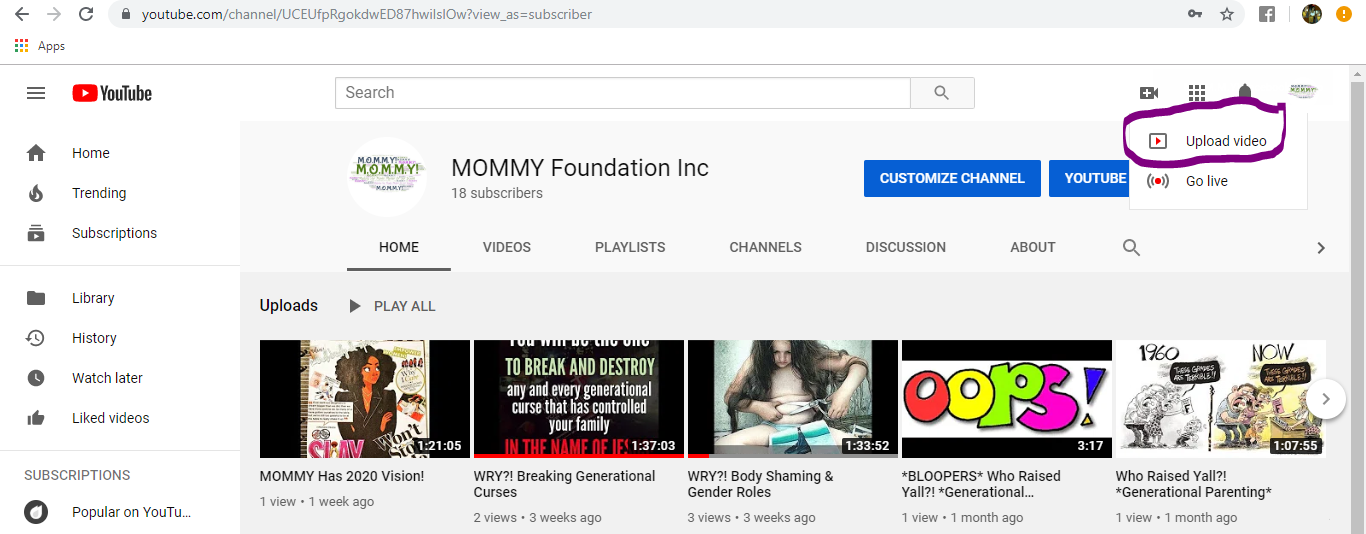1366x534 pixels.
Task: Click the MOMMY Foundation channel avatar
Action: click(387, 177)
